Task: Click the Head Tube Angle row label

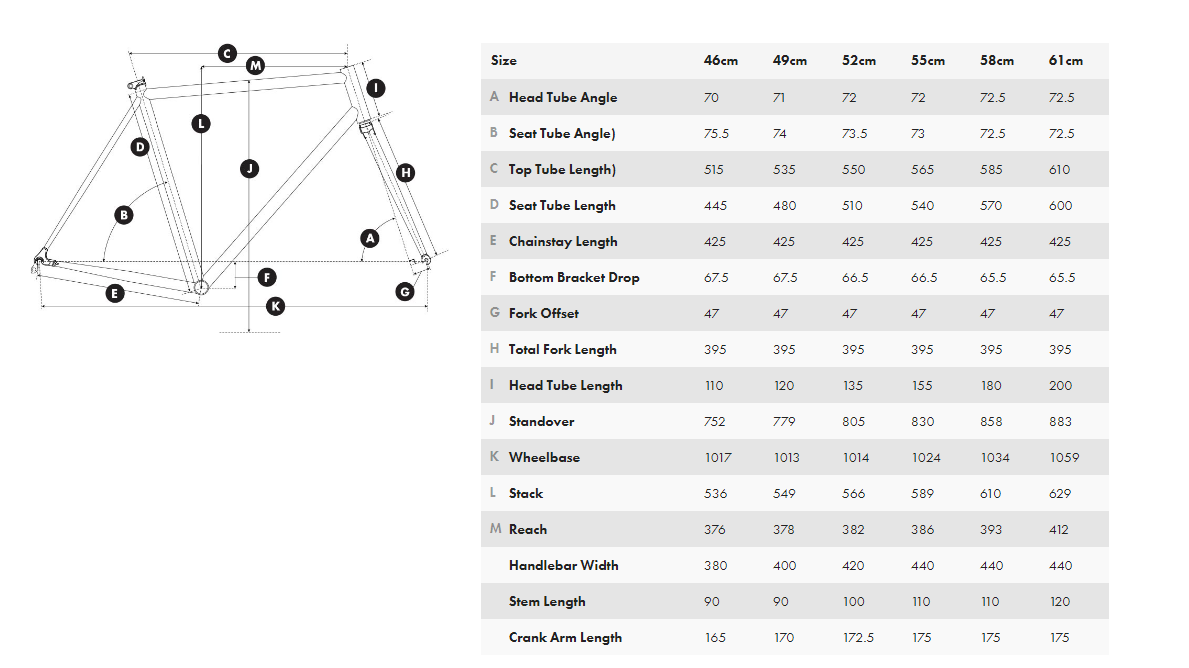Action: tap(562, 98)
